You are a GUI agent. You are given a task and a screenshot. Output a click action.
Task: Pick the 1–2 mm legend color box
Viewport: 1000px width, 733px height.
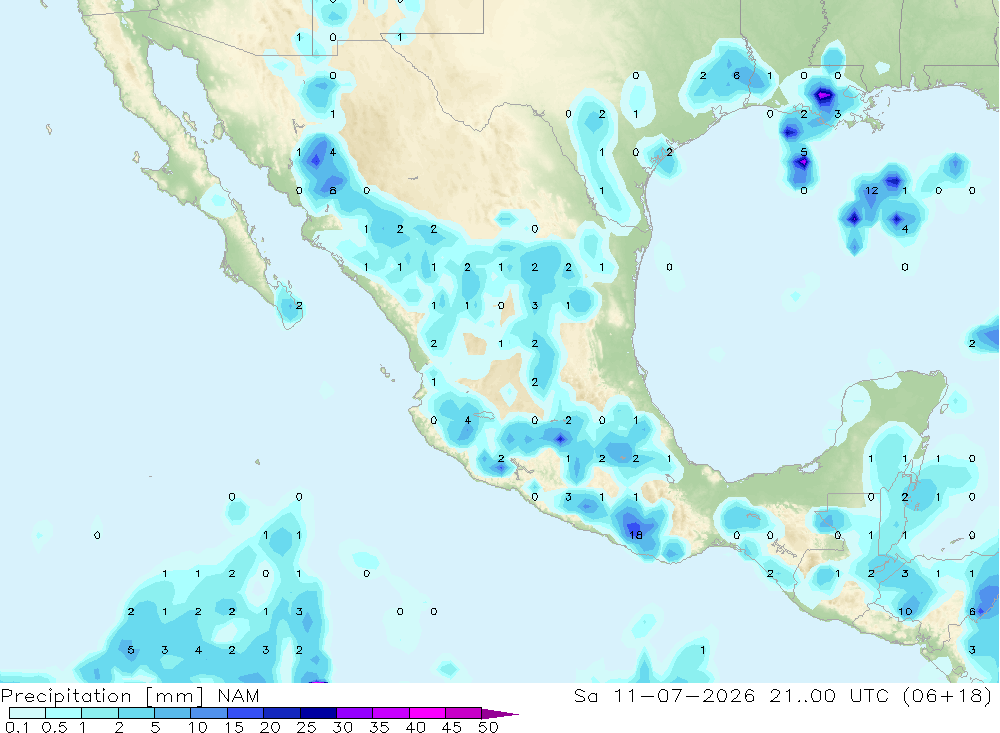pyautogui.click(x=100, y=713)
